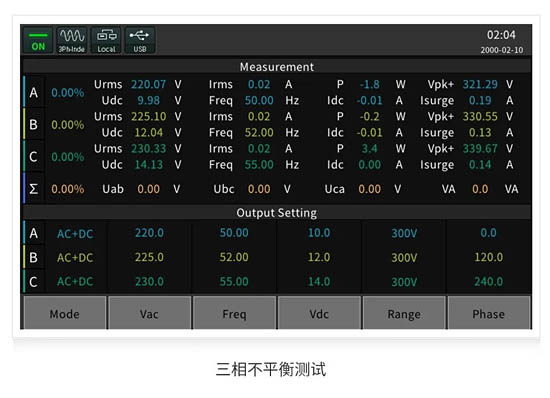Select phase C Urms reading 230.33
This screenshot has width=550, height=398.
[x=148, y=149]
